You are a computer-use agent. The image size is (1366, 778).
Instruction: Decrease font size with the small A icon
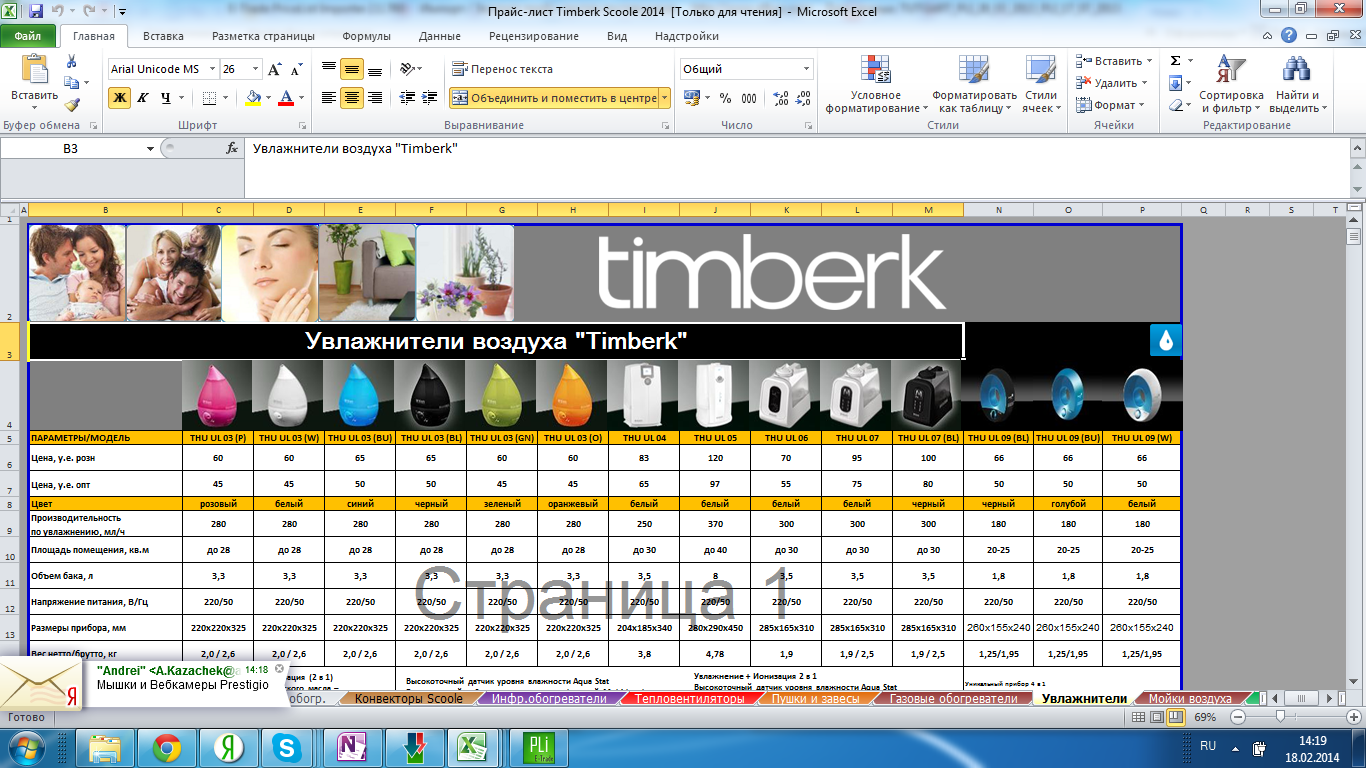coord(296,70)
